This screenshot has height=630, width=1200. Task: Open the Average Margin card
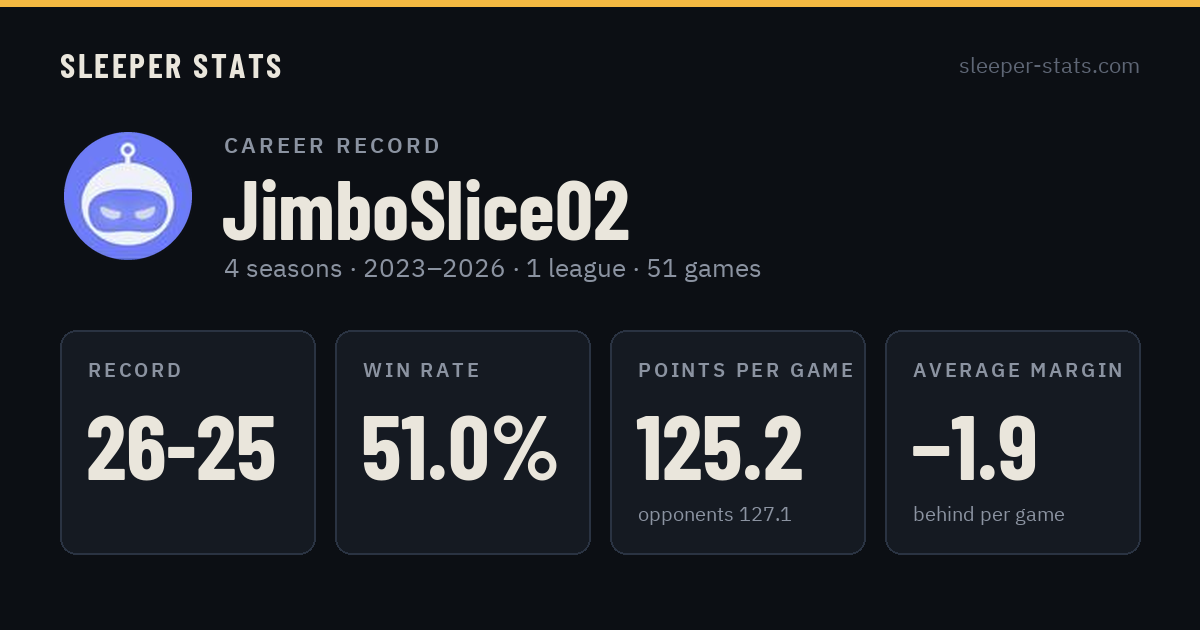tap(1013, 442)
